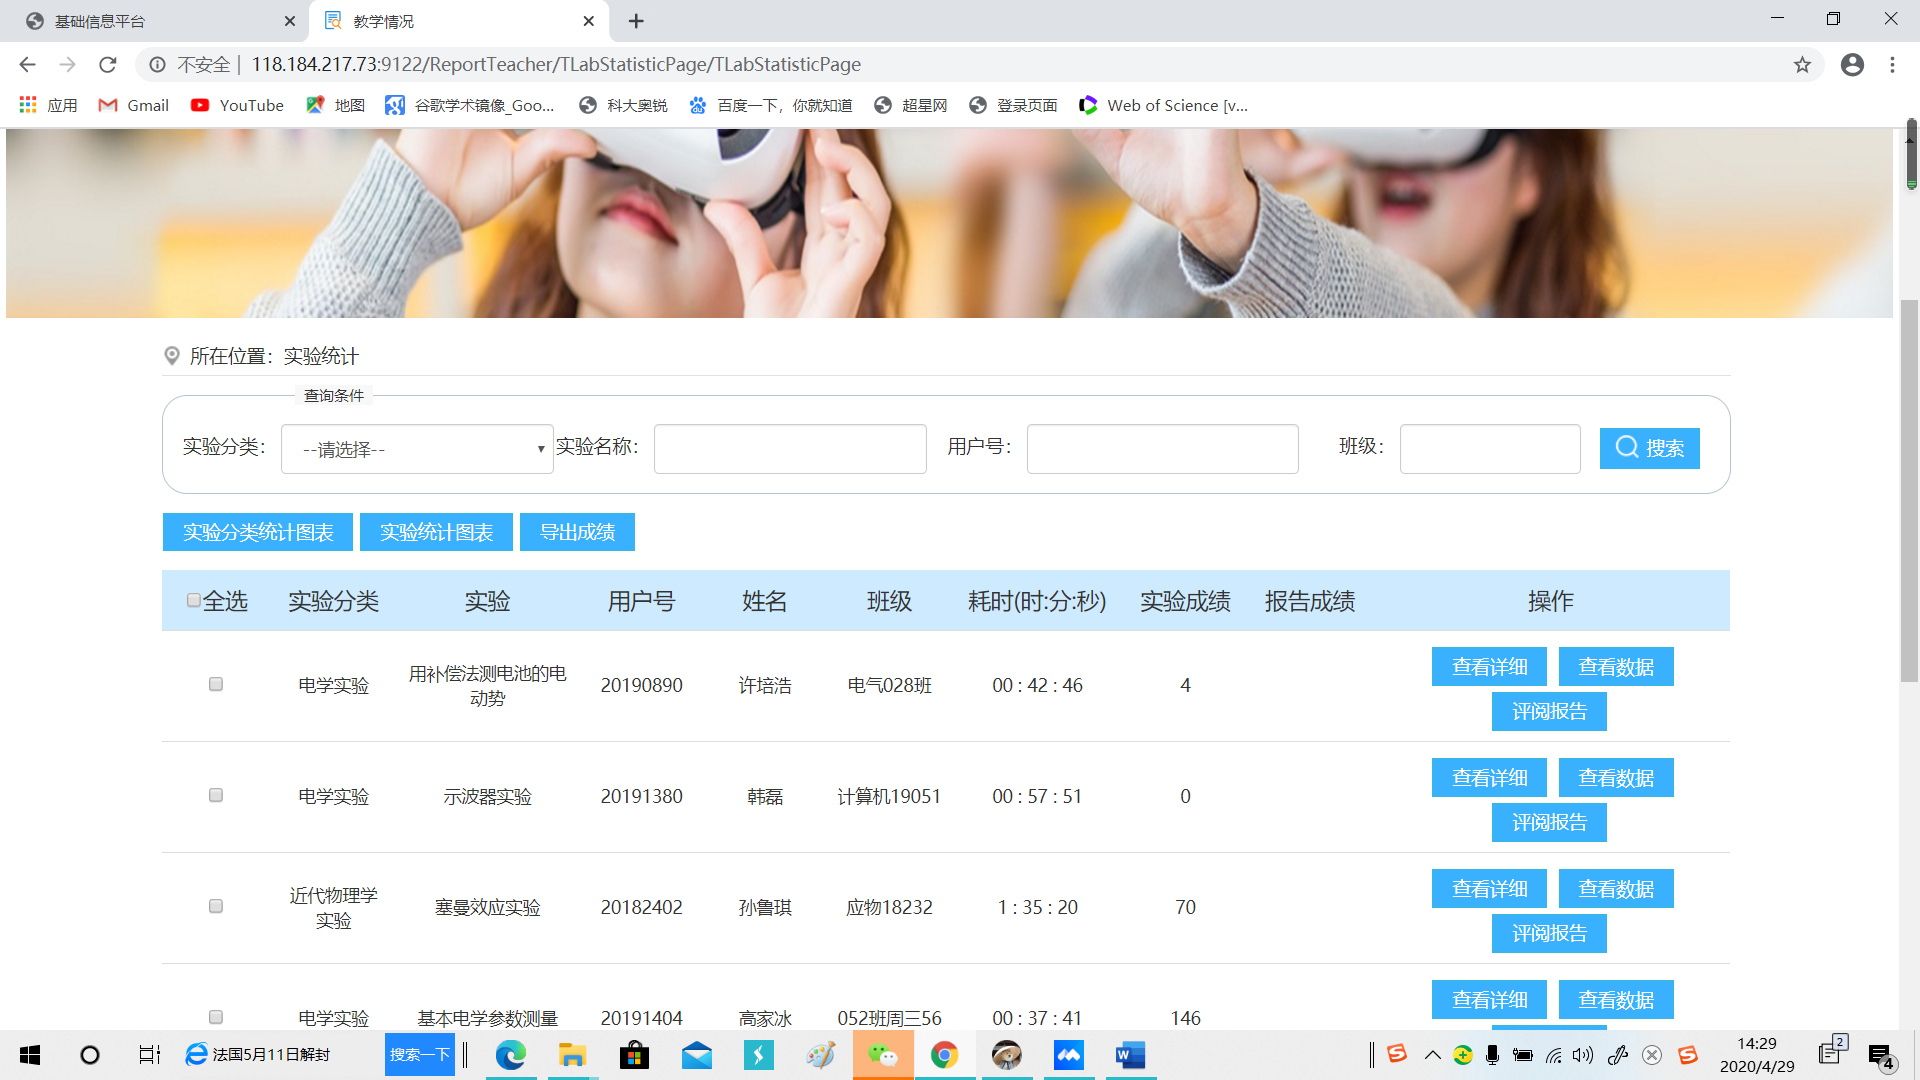Viewport: 1920px width, 1080px height.
Task: Toggle the 全选 select-all checkbox
Action: click(x=194, y=600)
